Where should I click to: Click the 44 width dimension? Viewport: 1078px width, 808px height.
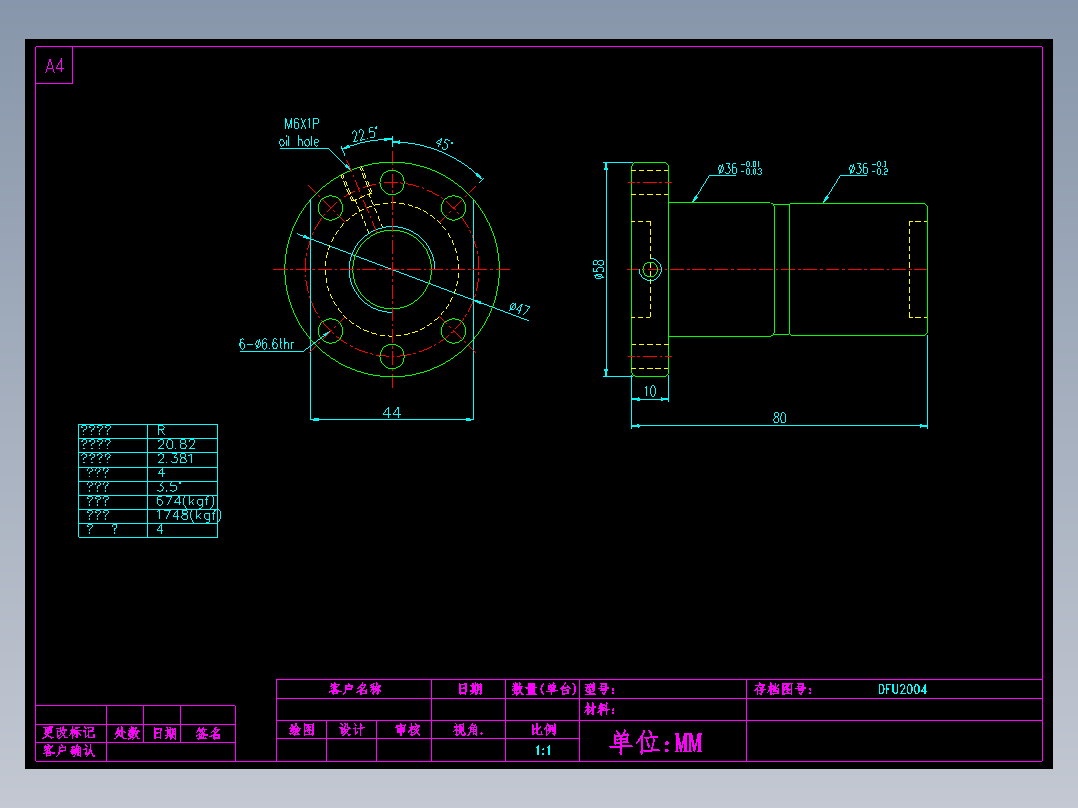point(392,412)
